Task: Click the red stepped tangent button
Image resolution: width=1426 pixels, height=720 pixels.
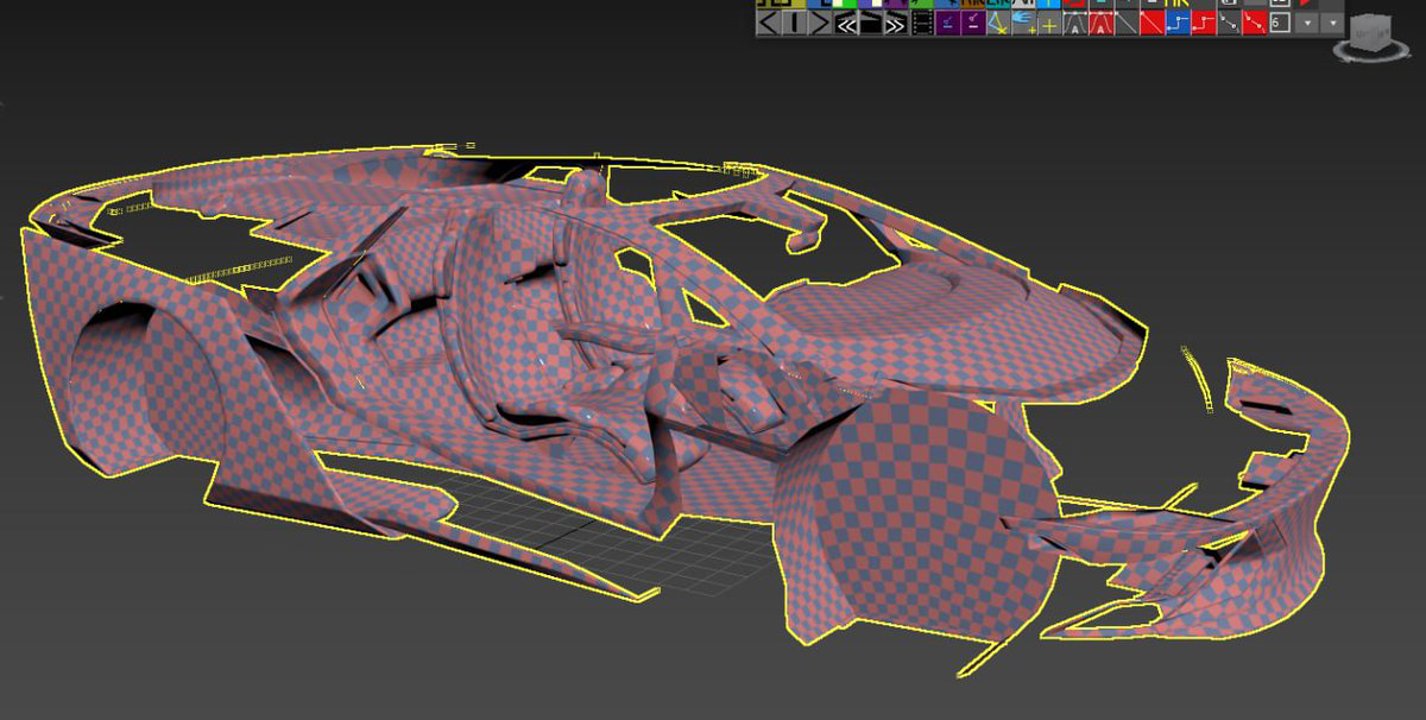Action: [x=1203, y=24]
